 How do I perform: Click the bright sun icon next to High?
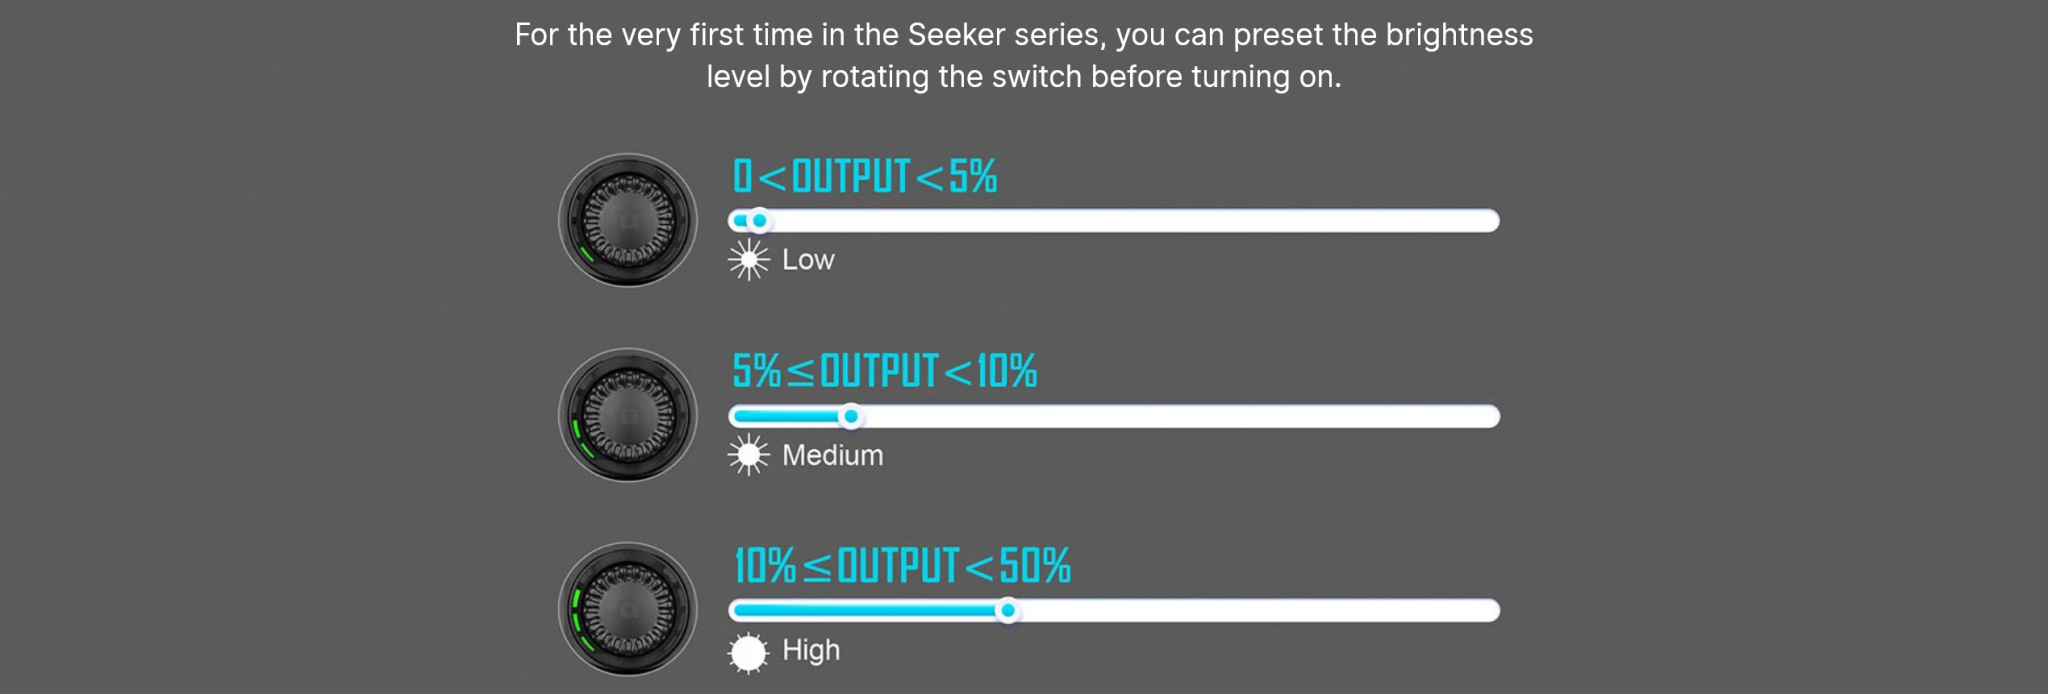748,652
